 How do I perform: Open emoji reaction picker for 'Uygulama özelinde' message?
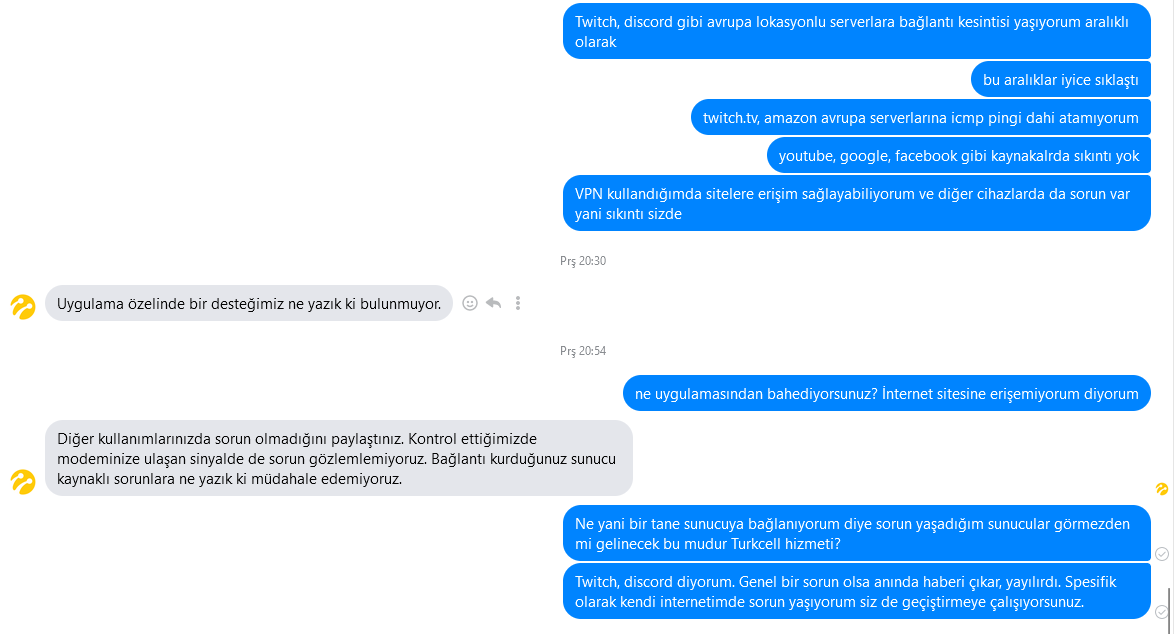pyautogui.click(x=470, y=304)
